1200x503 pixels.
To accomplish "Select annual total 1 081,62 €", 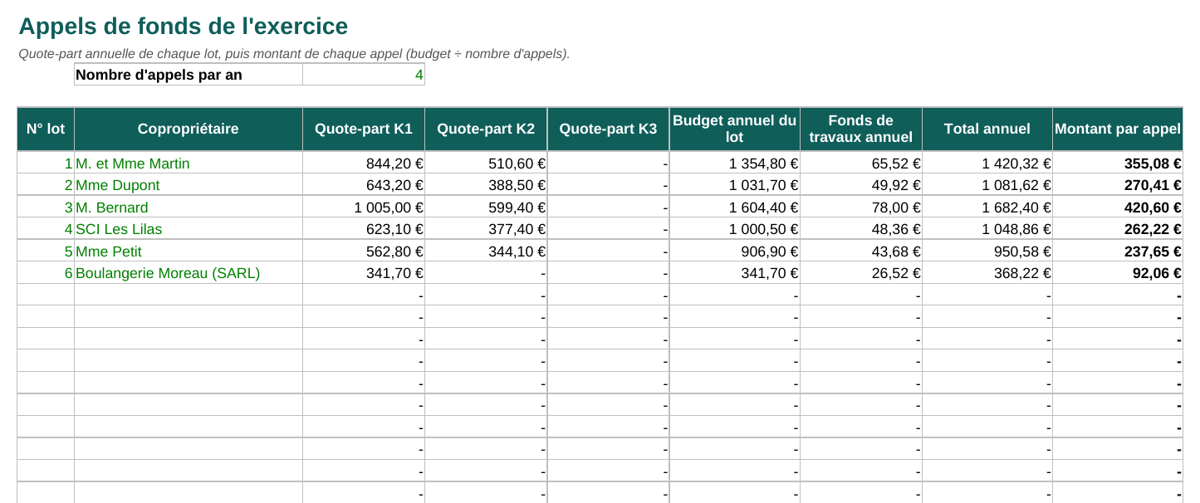I will coord(987,185).
